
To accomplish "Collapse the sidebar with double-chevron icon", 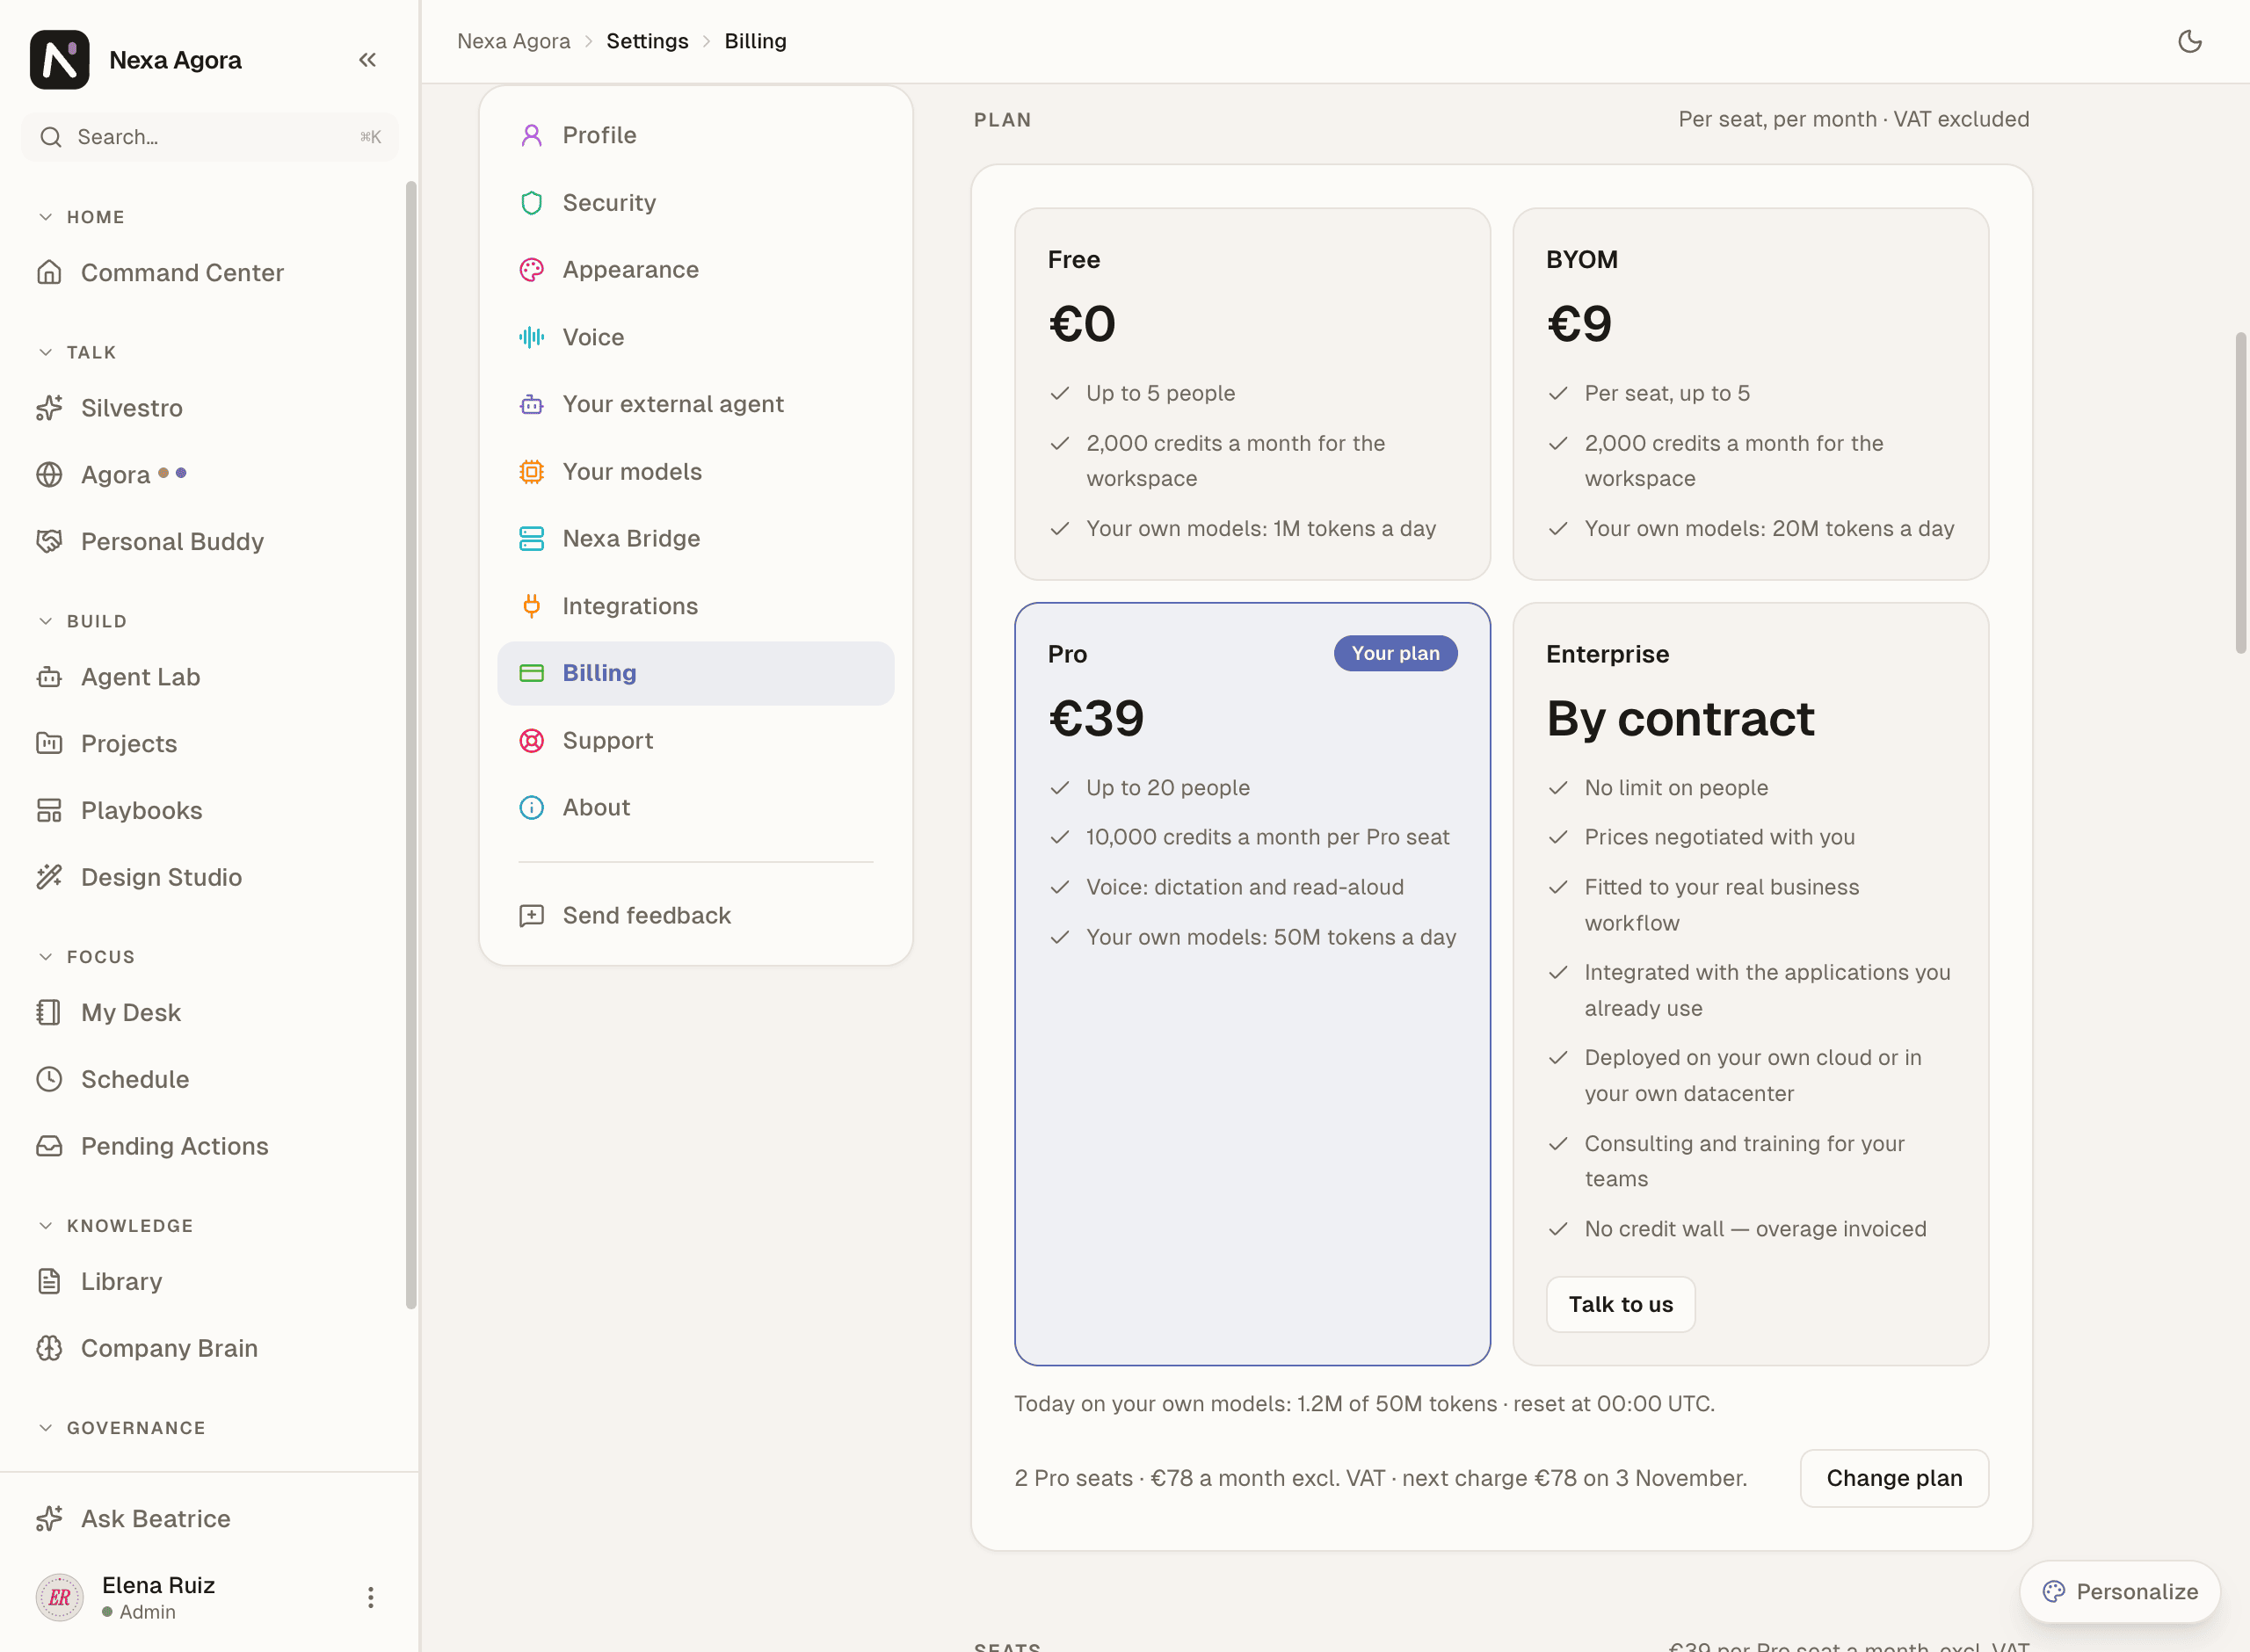I will 367,60.
